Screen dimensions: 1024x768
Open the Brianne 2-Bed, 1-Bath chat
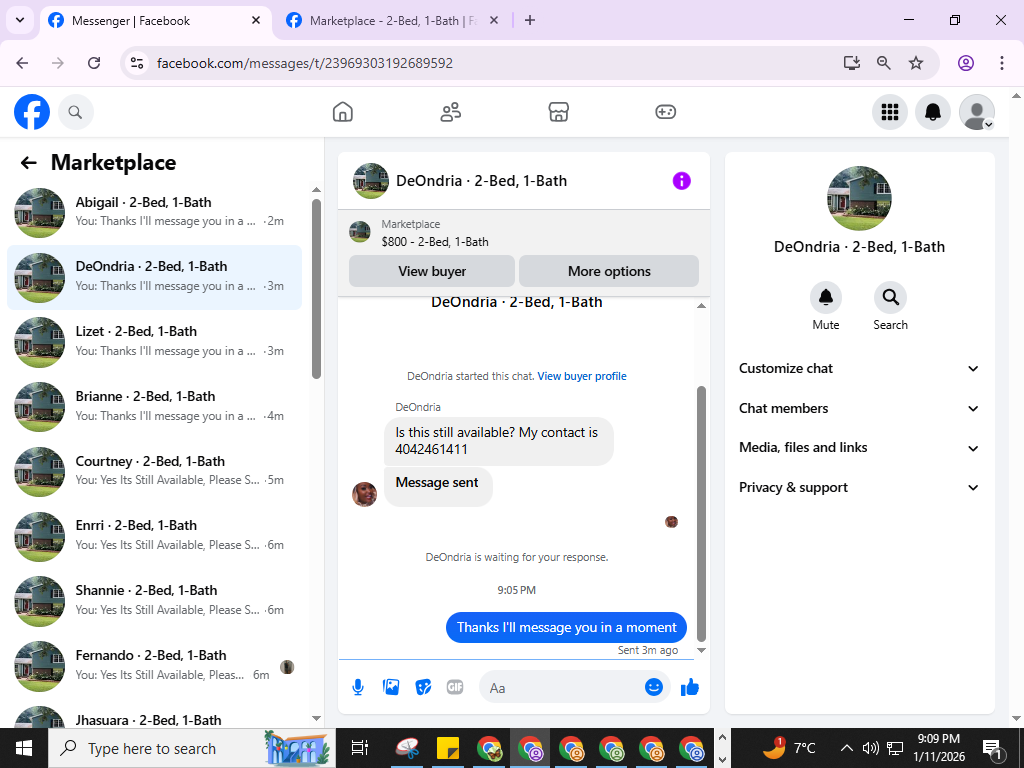(x=155, y=406)
